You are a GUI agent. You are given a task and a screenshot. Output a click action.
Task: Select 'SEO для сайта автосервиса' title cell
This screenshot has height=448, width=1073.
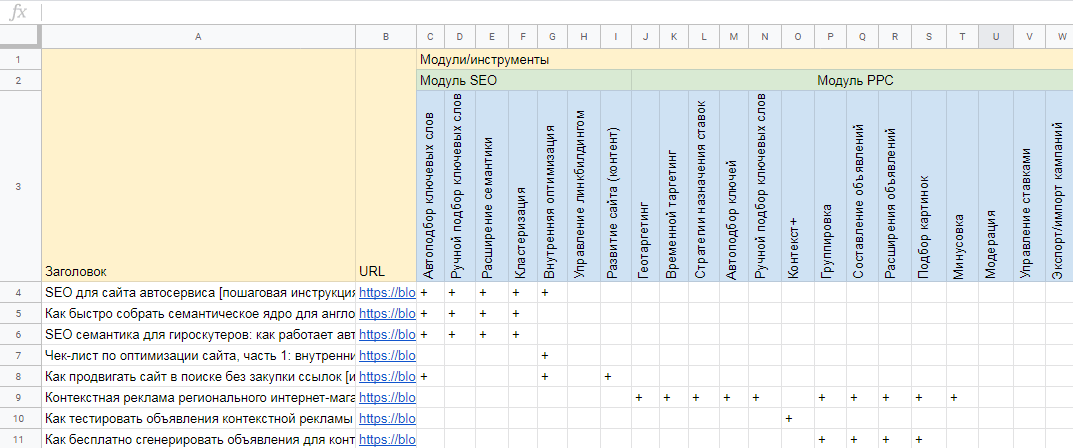click(x=198, y=292)
